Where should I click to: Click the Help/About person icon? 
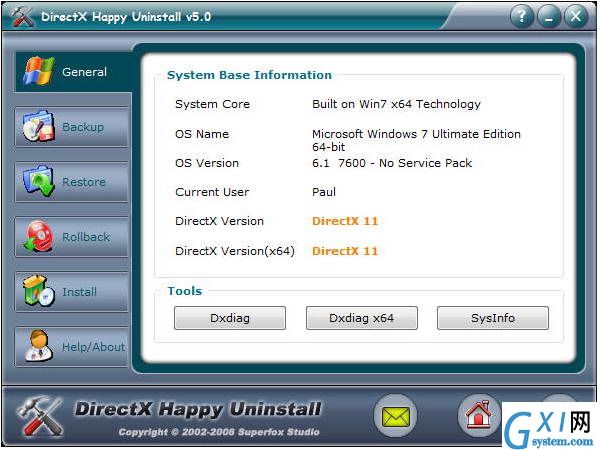(39, 346)
